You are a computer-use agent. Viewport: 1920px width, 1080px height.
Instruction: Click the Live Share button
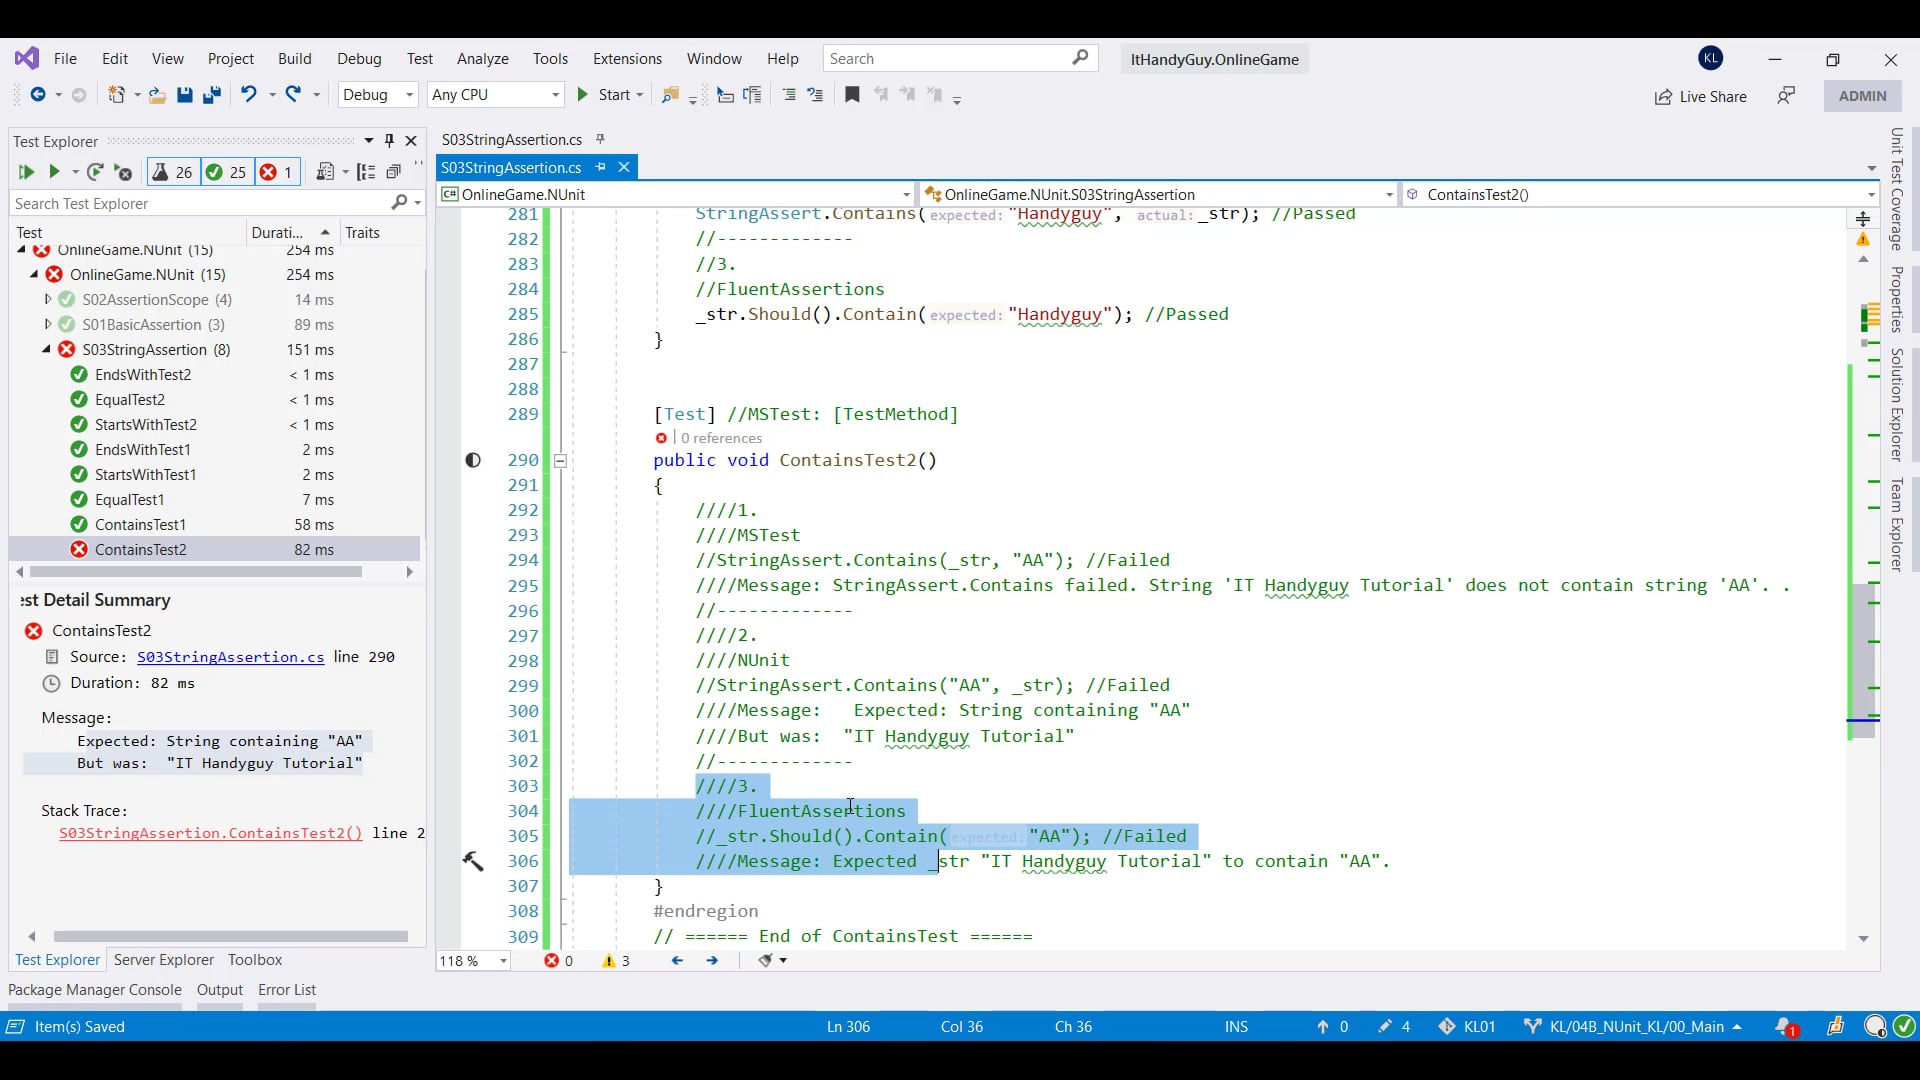coord(1700,96)
